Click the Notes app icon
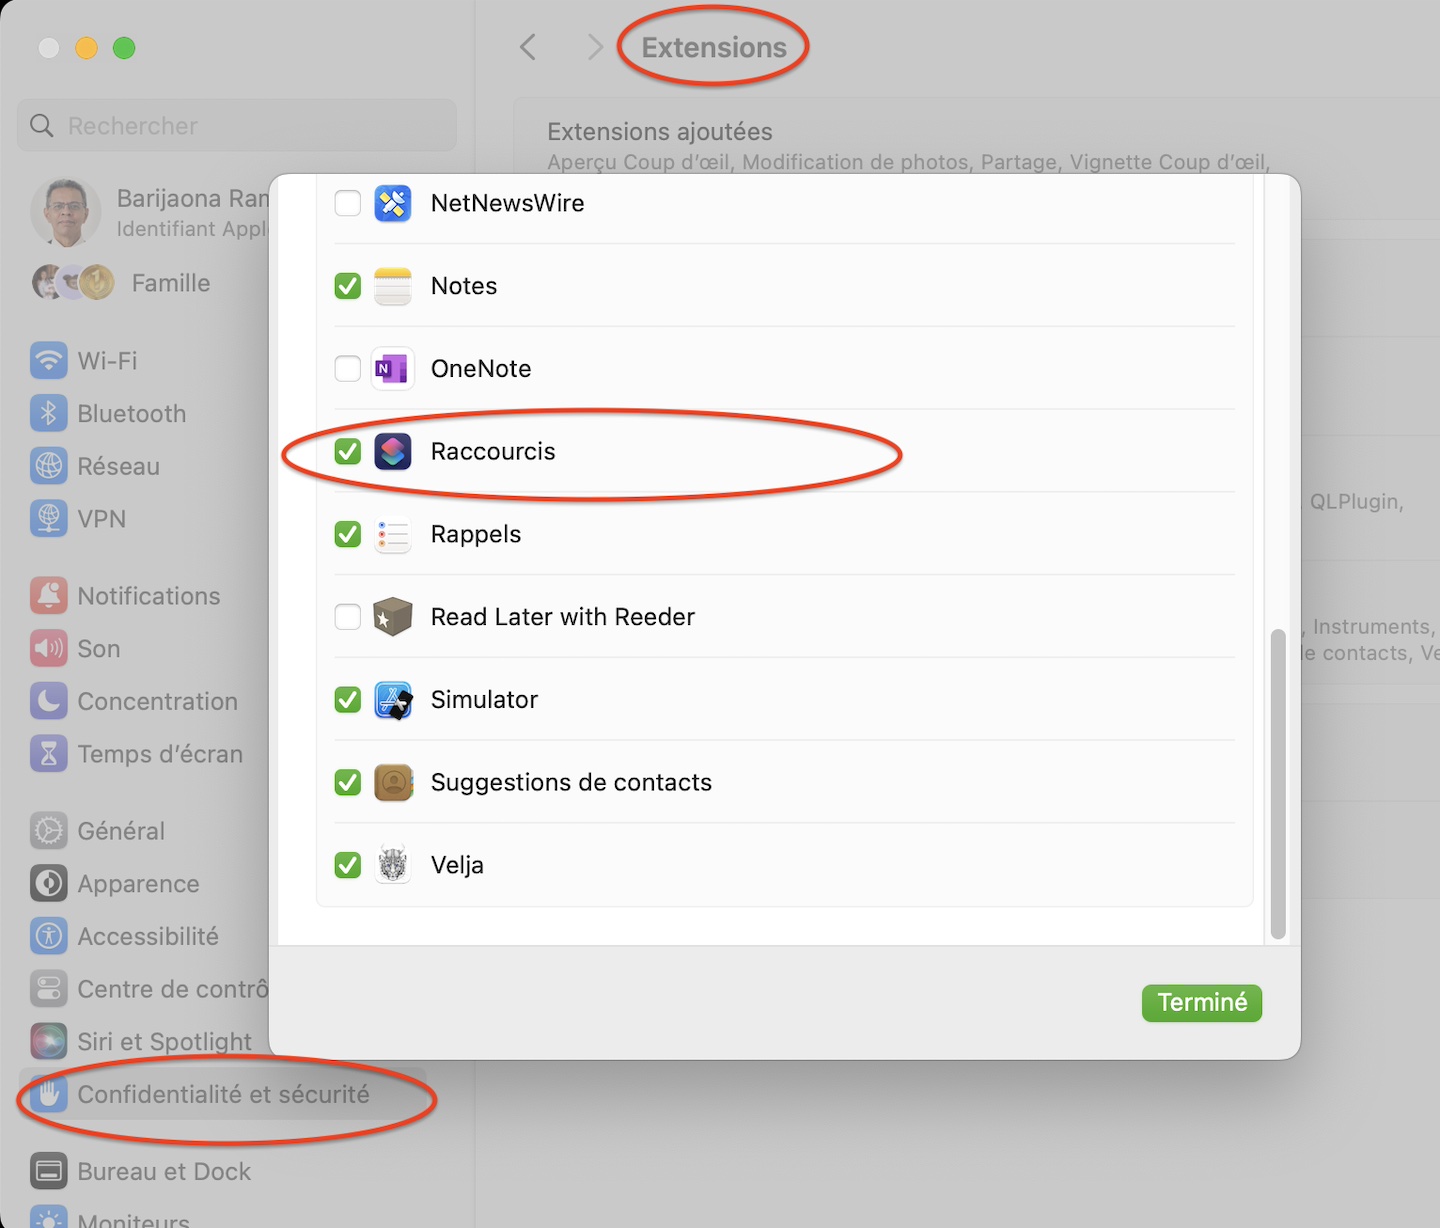The width and height of the screenshot is (1440, 1228). click(x=393, y=286)
